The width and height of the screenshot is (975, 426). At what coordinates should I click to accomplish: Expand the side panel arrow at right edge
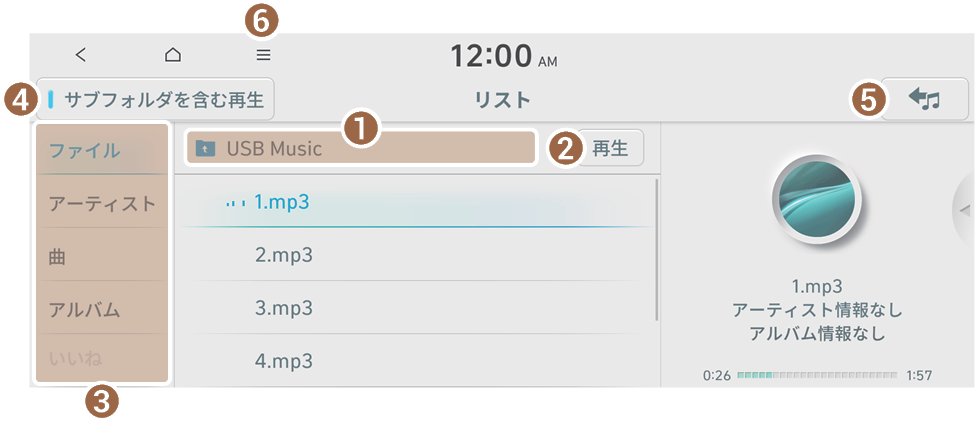[964, 209]
